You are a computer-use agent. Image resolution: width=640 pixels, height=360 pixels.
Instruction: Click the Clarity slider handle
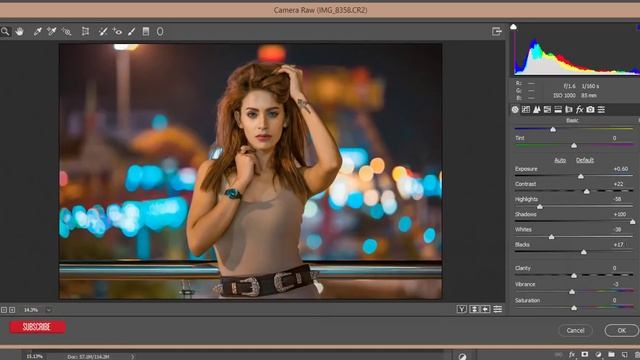click(574, 276)
